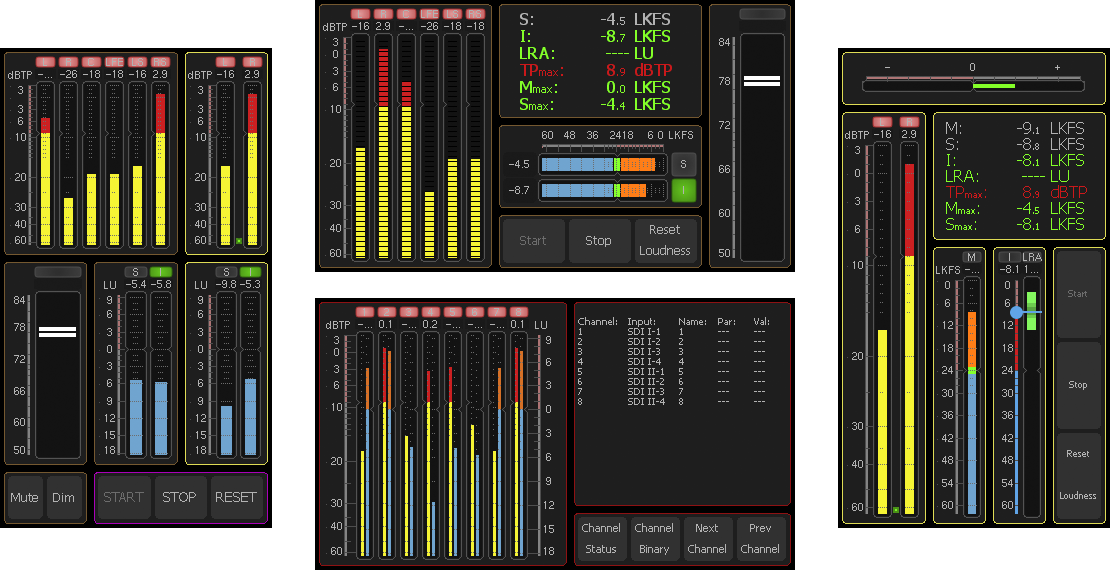Toggle the S button beside the -4.5 bar
This screenshot has width=1110, height=570.
(x=684, y=163)
